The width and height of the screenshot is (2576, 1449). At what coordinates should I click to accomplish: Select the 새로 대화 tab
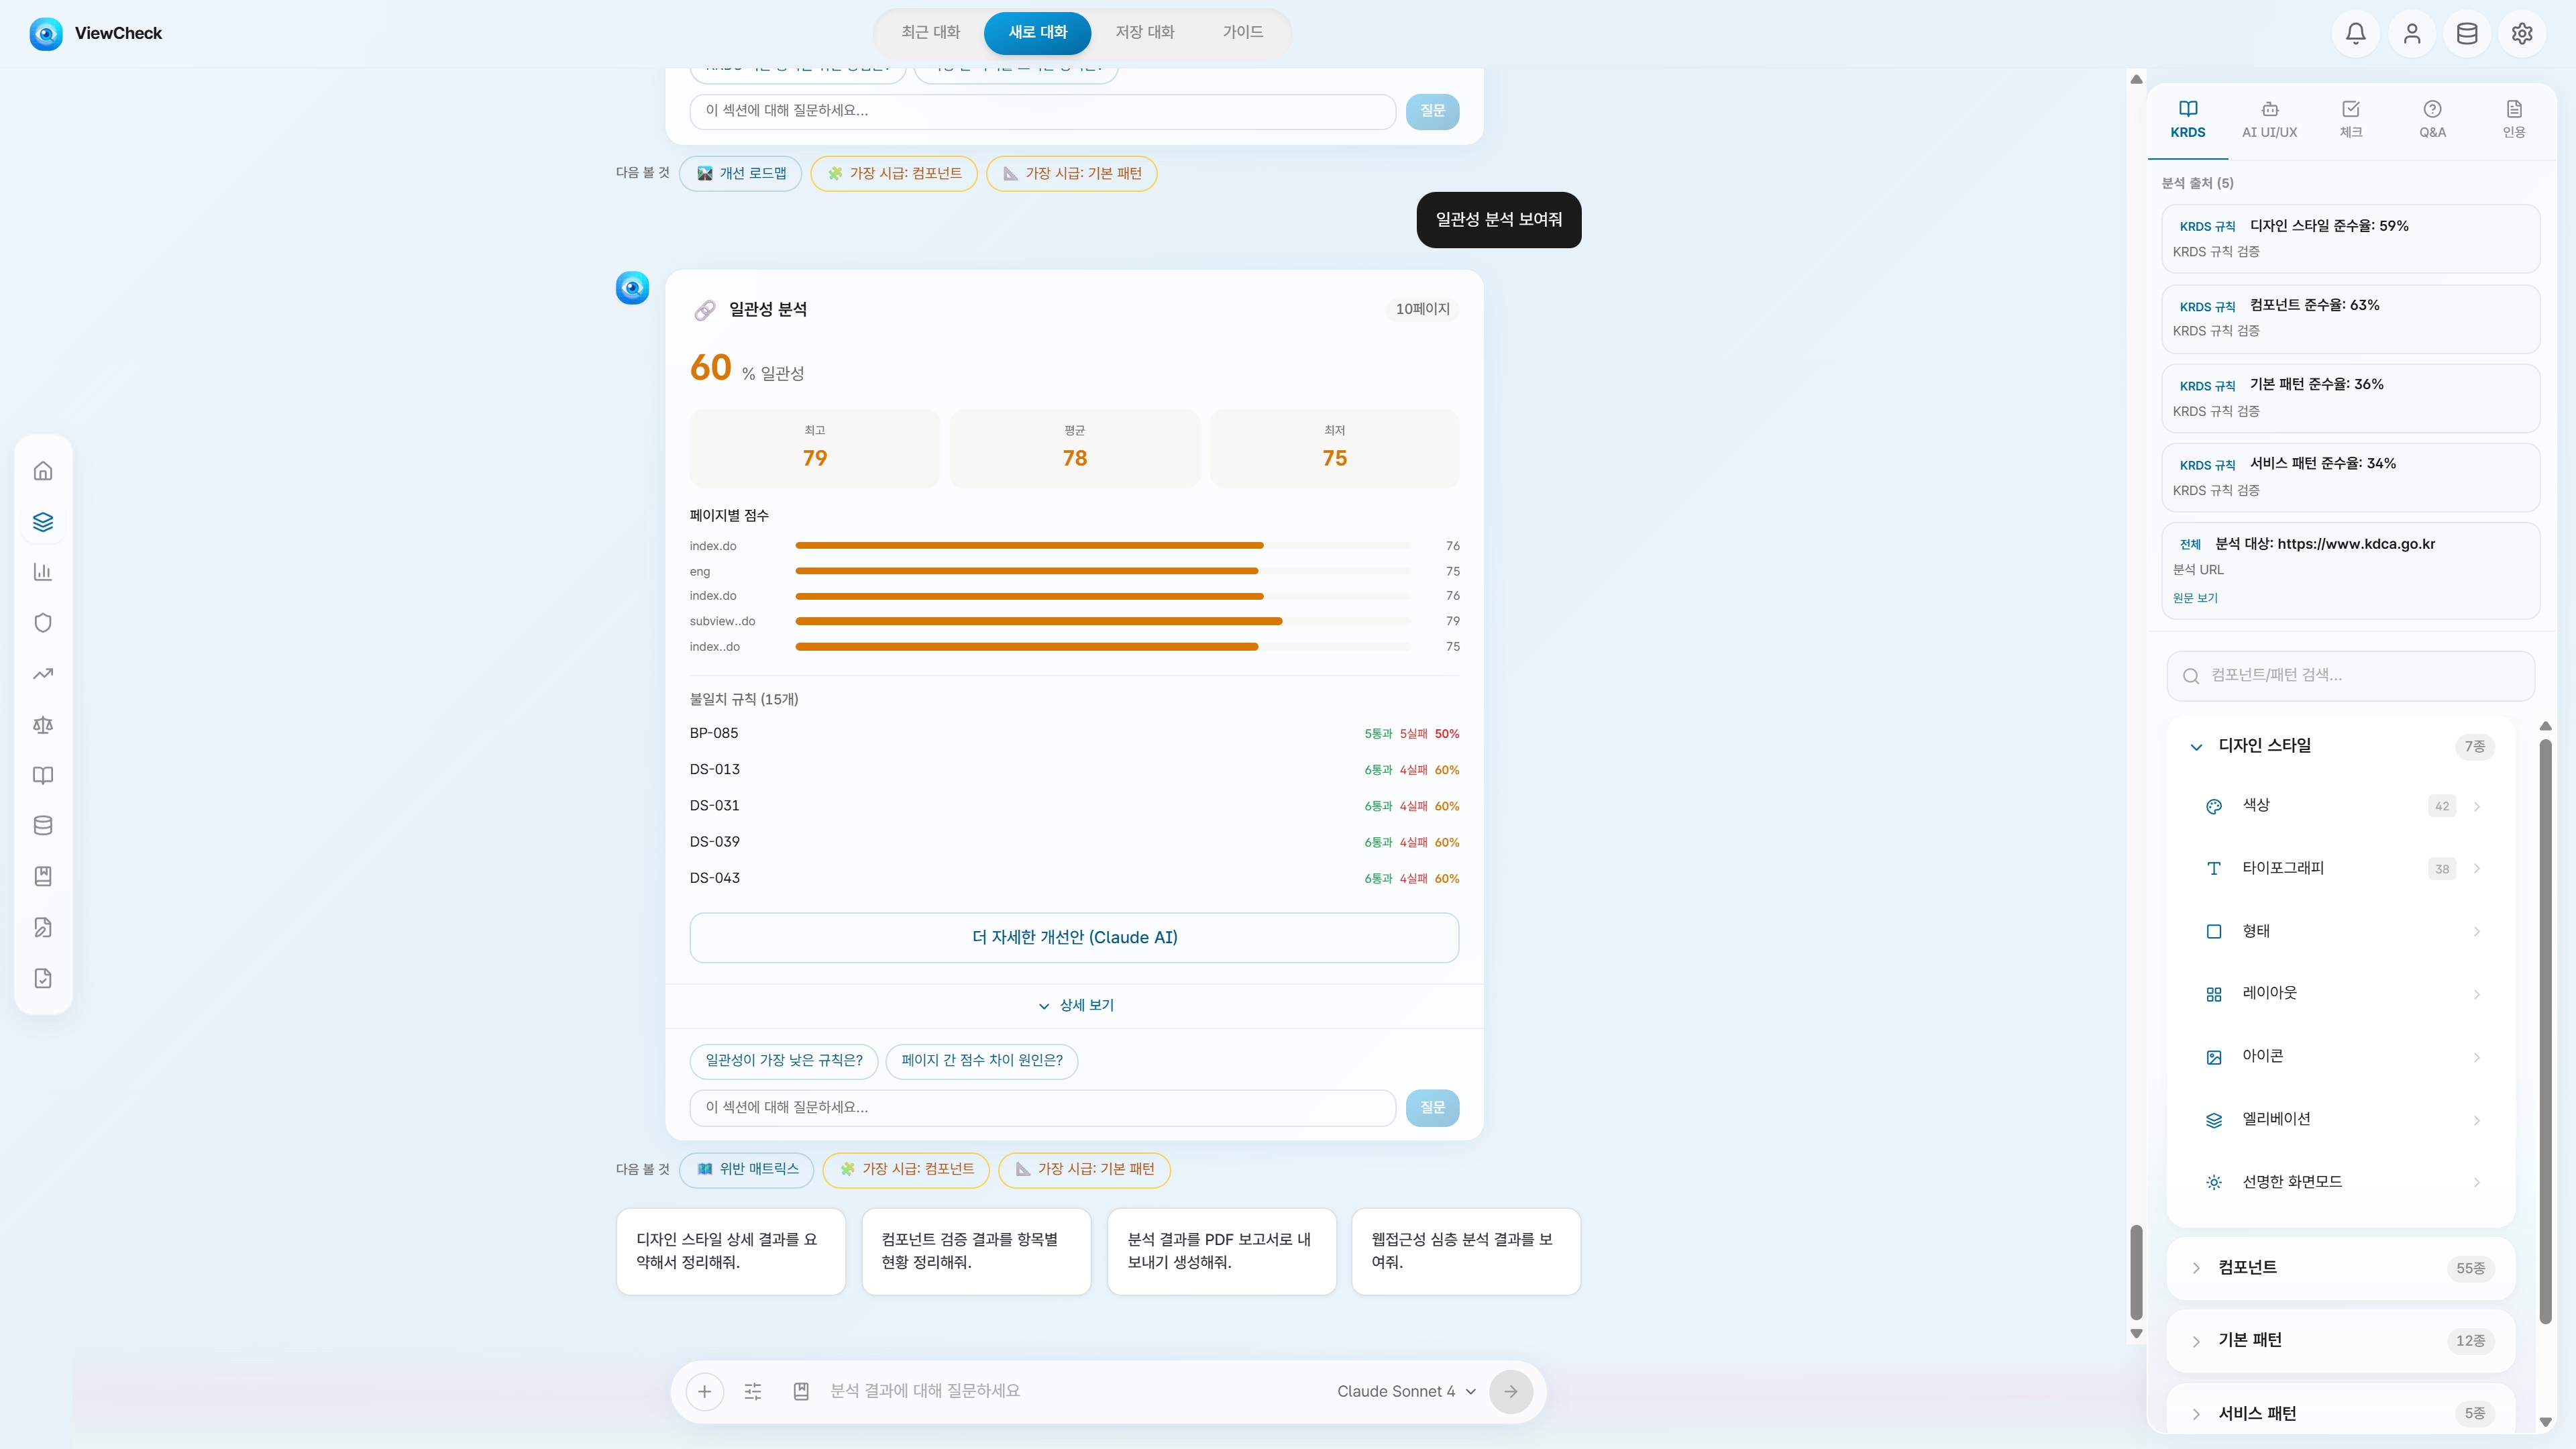coord(1038,32)
